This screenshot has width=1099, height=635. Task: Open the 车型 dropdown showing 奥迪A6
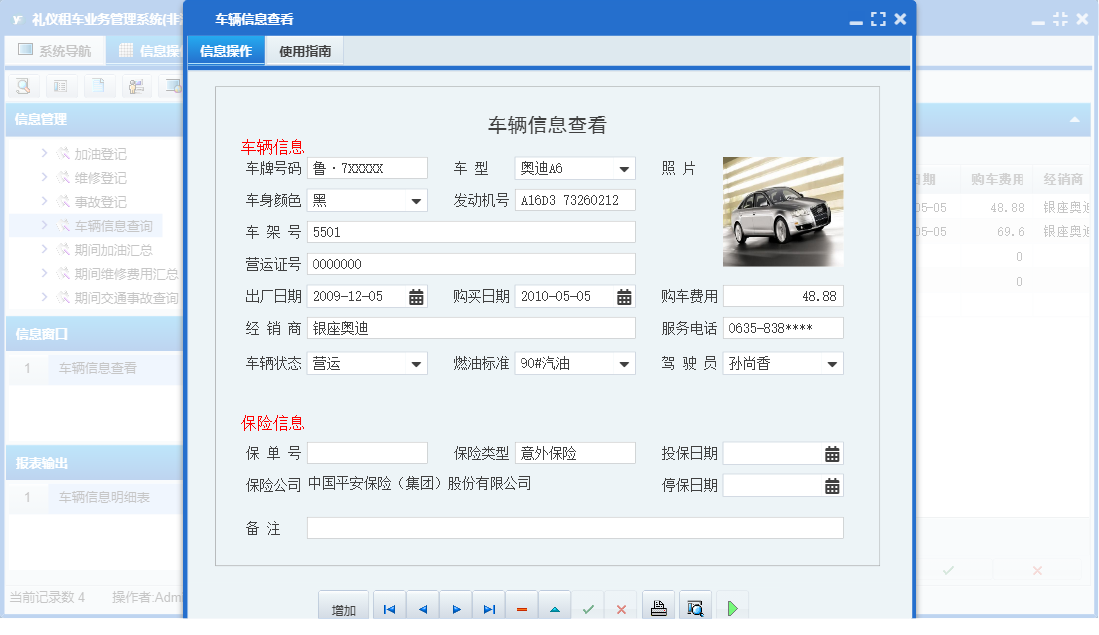coord(625,167)
